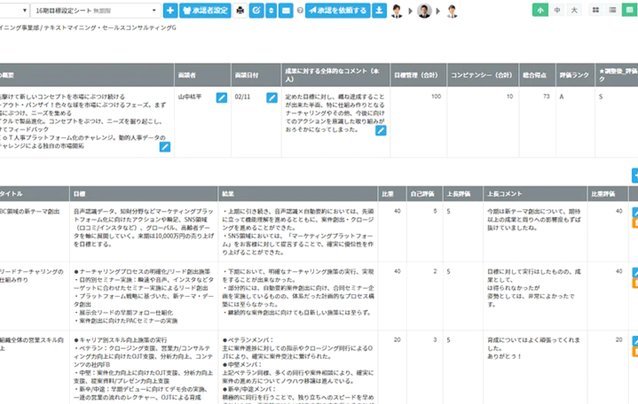Viewport: 638px width, 404px height.
Task: Click 評価ランク column header
Action: (x=575, y=75)
